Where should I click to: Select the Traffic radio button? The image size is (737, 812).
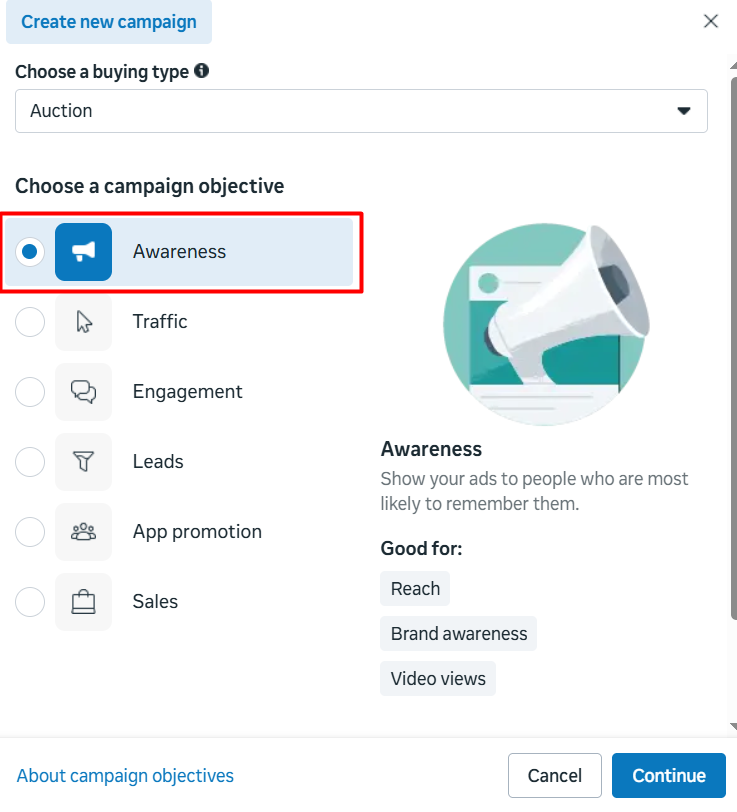pyautogui.click(x=30, y=322)
